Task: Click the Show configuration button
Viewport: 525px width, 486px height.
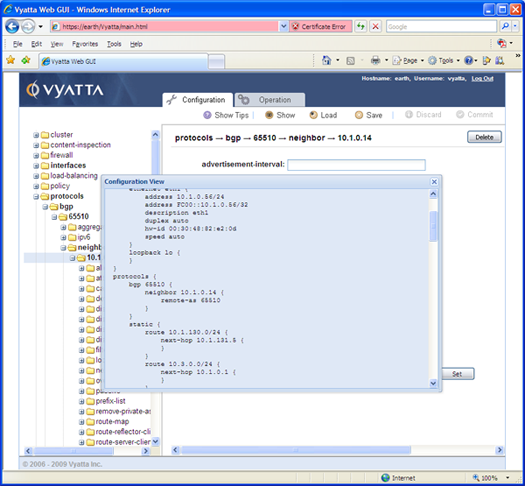Action: [280, 115]
